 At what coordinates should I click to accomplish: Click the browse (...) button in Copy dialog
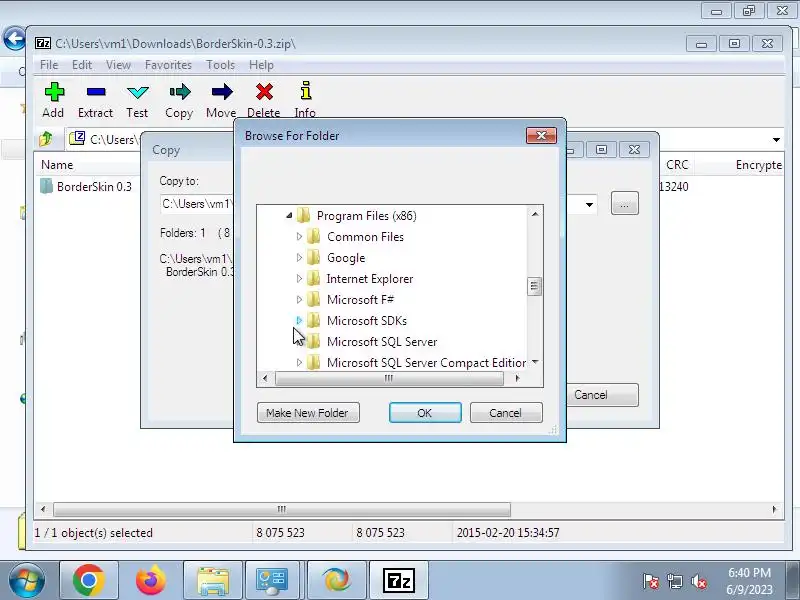click(624, 204)
